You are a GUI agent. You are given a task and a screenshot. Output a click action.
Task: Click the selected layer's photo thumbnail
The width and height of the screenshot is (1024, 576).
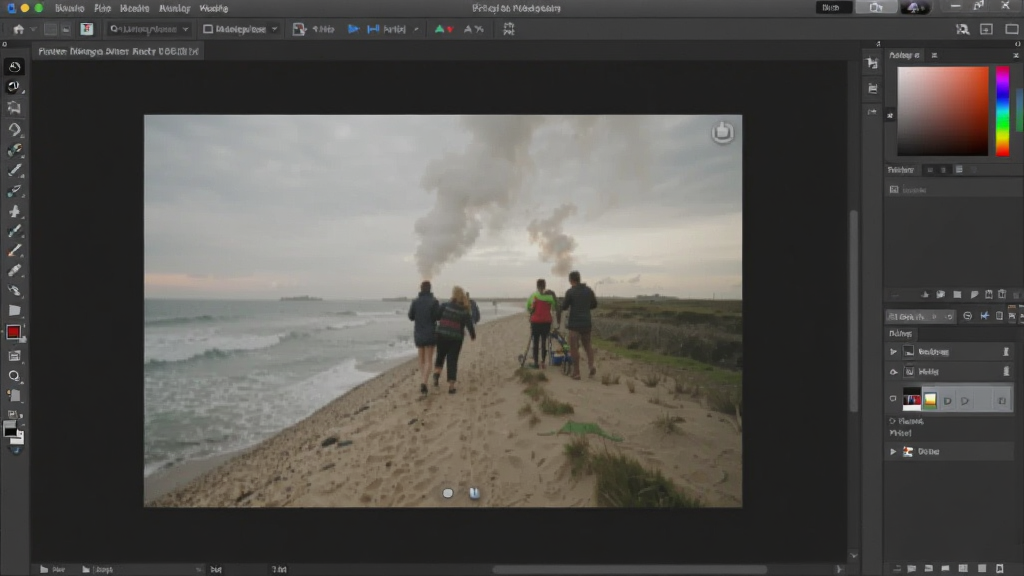(x=912, y=399)
